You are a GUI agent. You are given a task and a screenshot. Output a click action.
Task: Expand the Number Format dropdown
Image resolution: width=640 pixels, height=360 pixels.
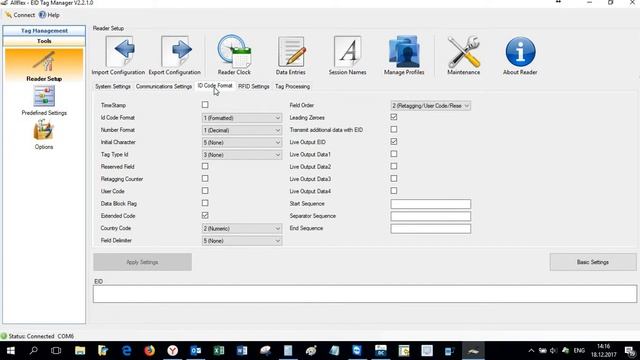tap(242, 130)
